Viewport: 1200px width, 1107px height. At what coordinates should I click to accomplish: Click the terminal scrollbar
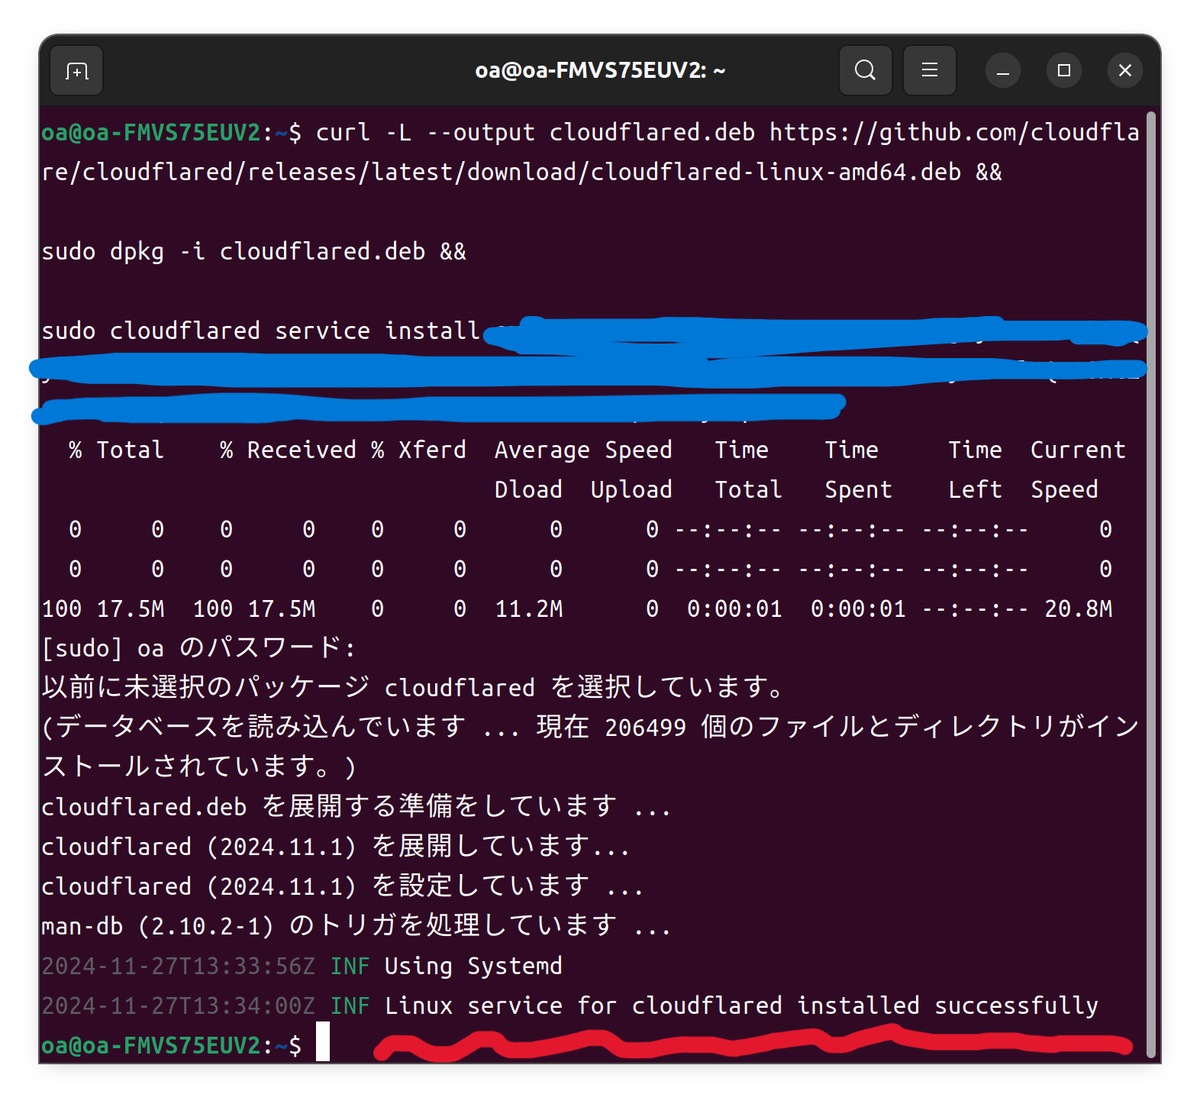tap(1151, 585)
